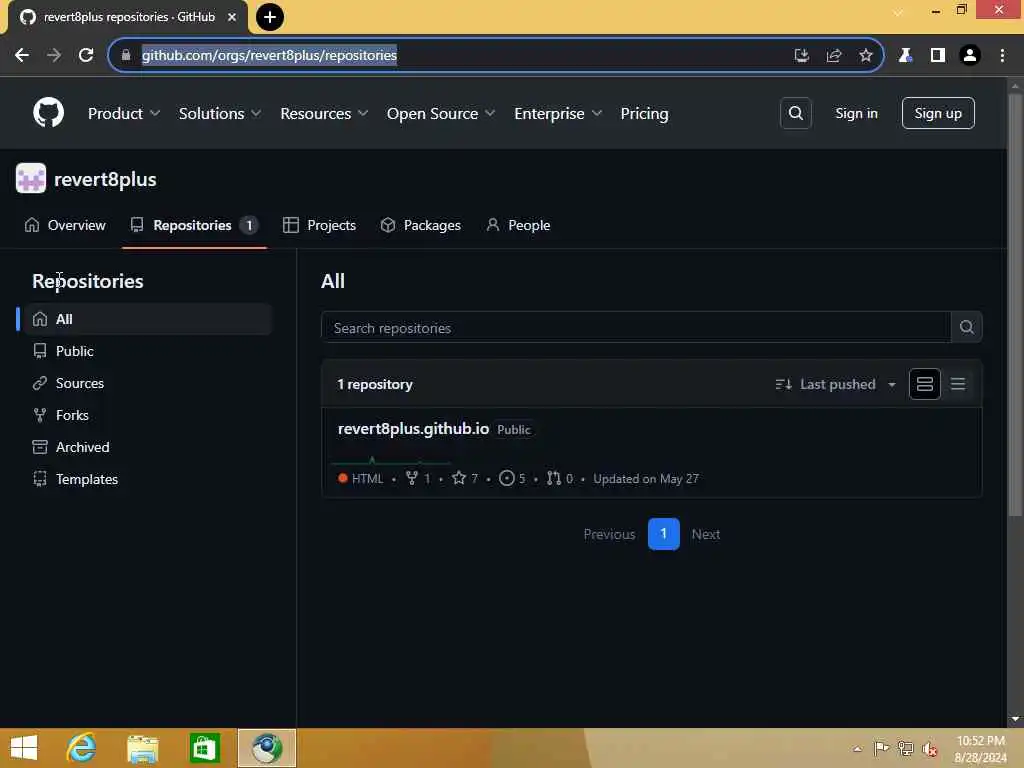The height and width of the screenshot is (768, 1024).
Task: Select the Repositories tab
Action: click(193, 225)
